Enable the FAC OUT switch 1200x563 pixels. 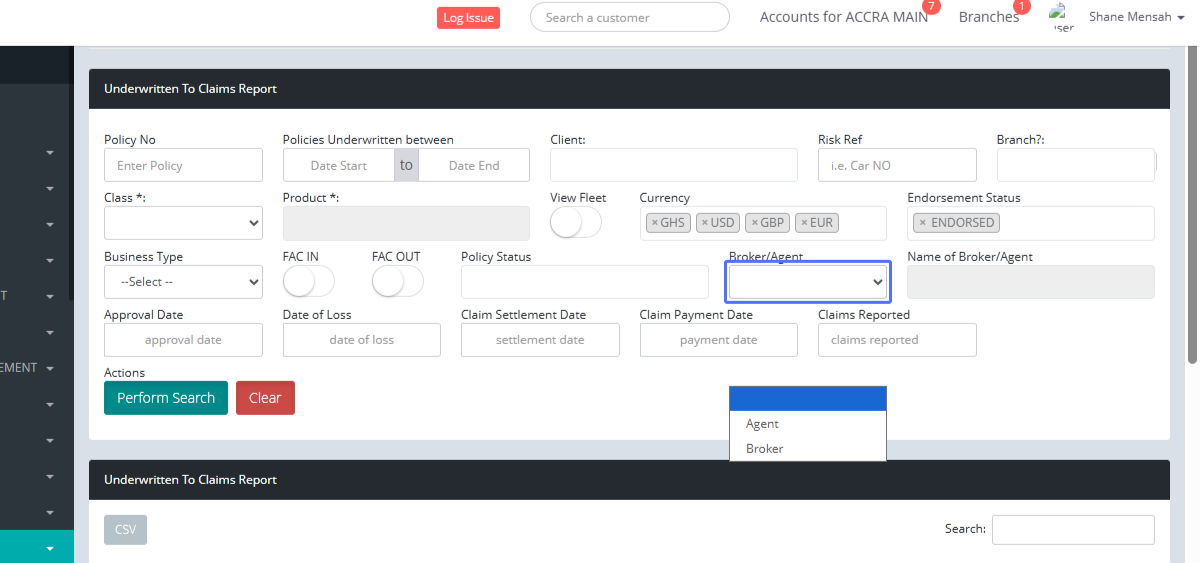point(397,283)
